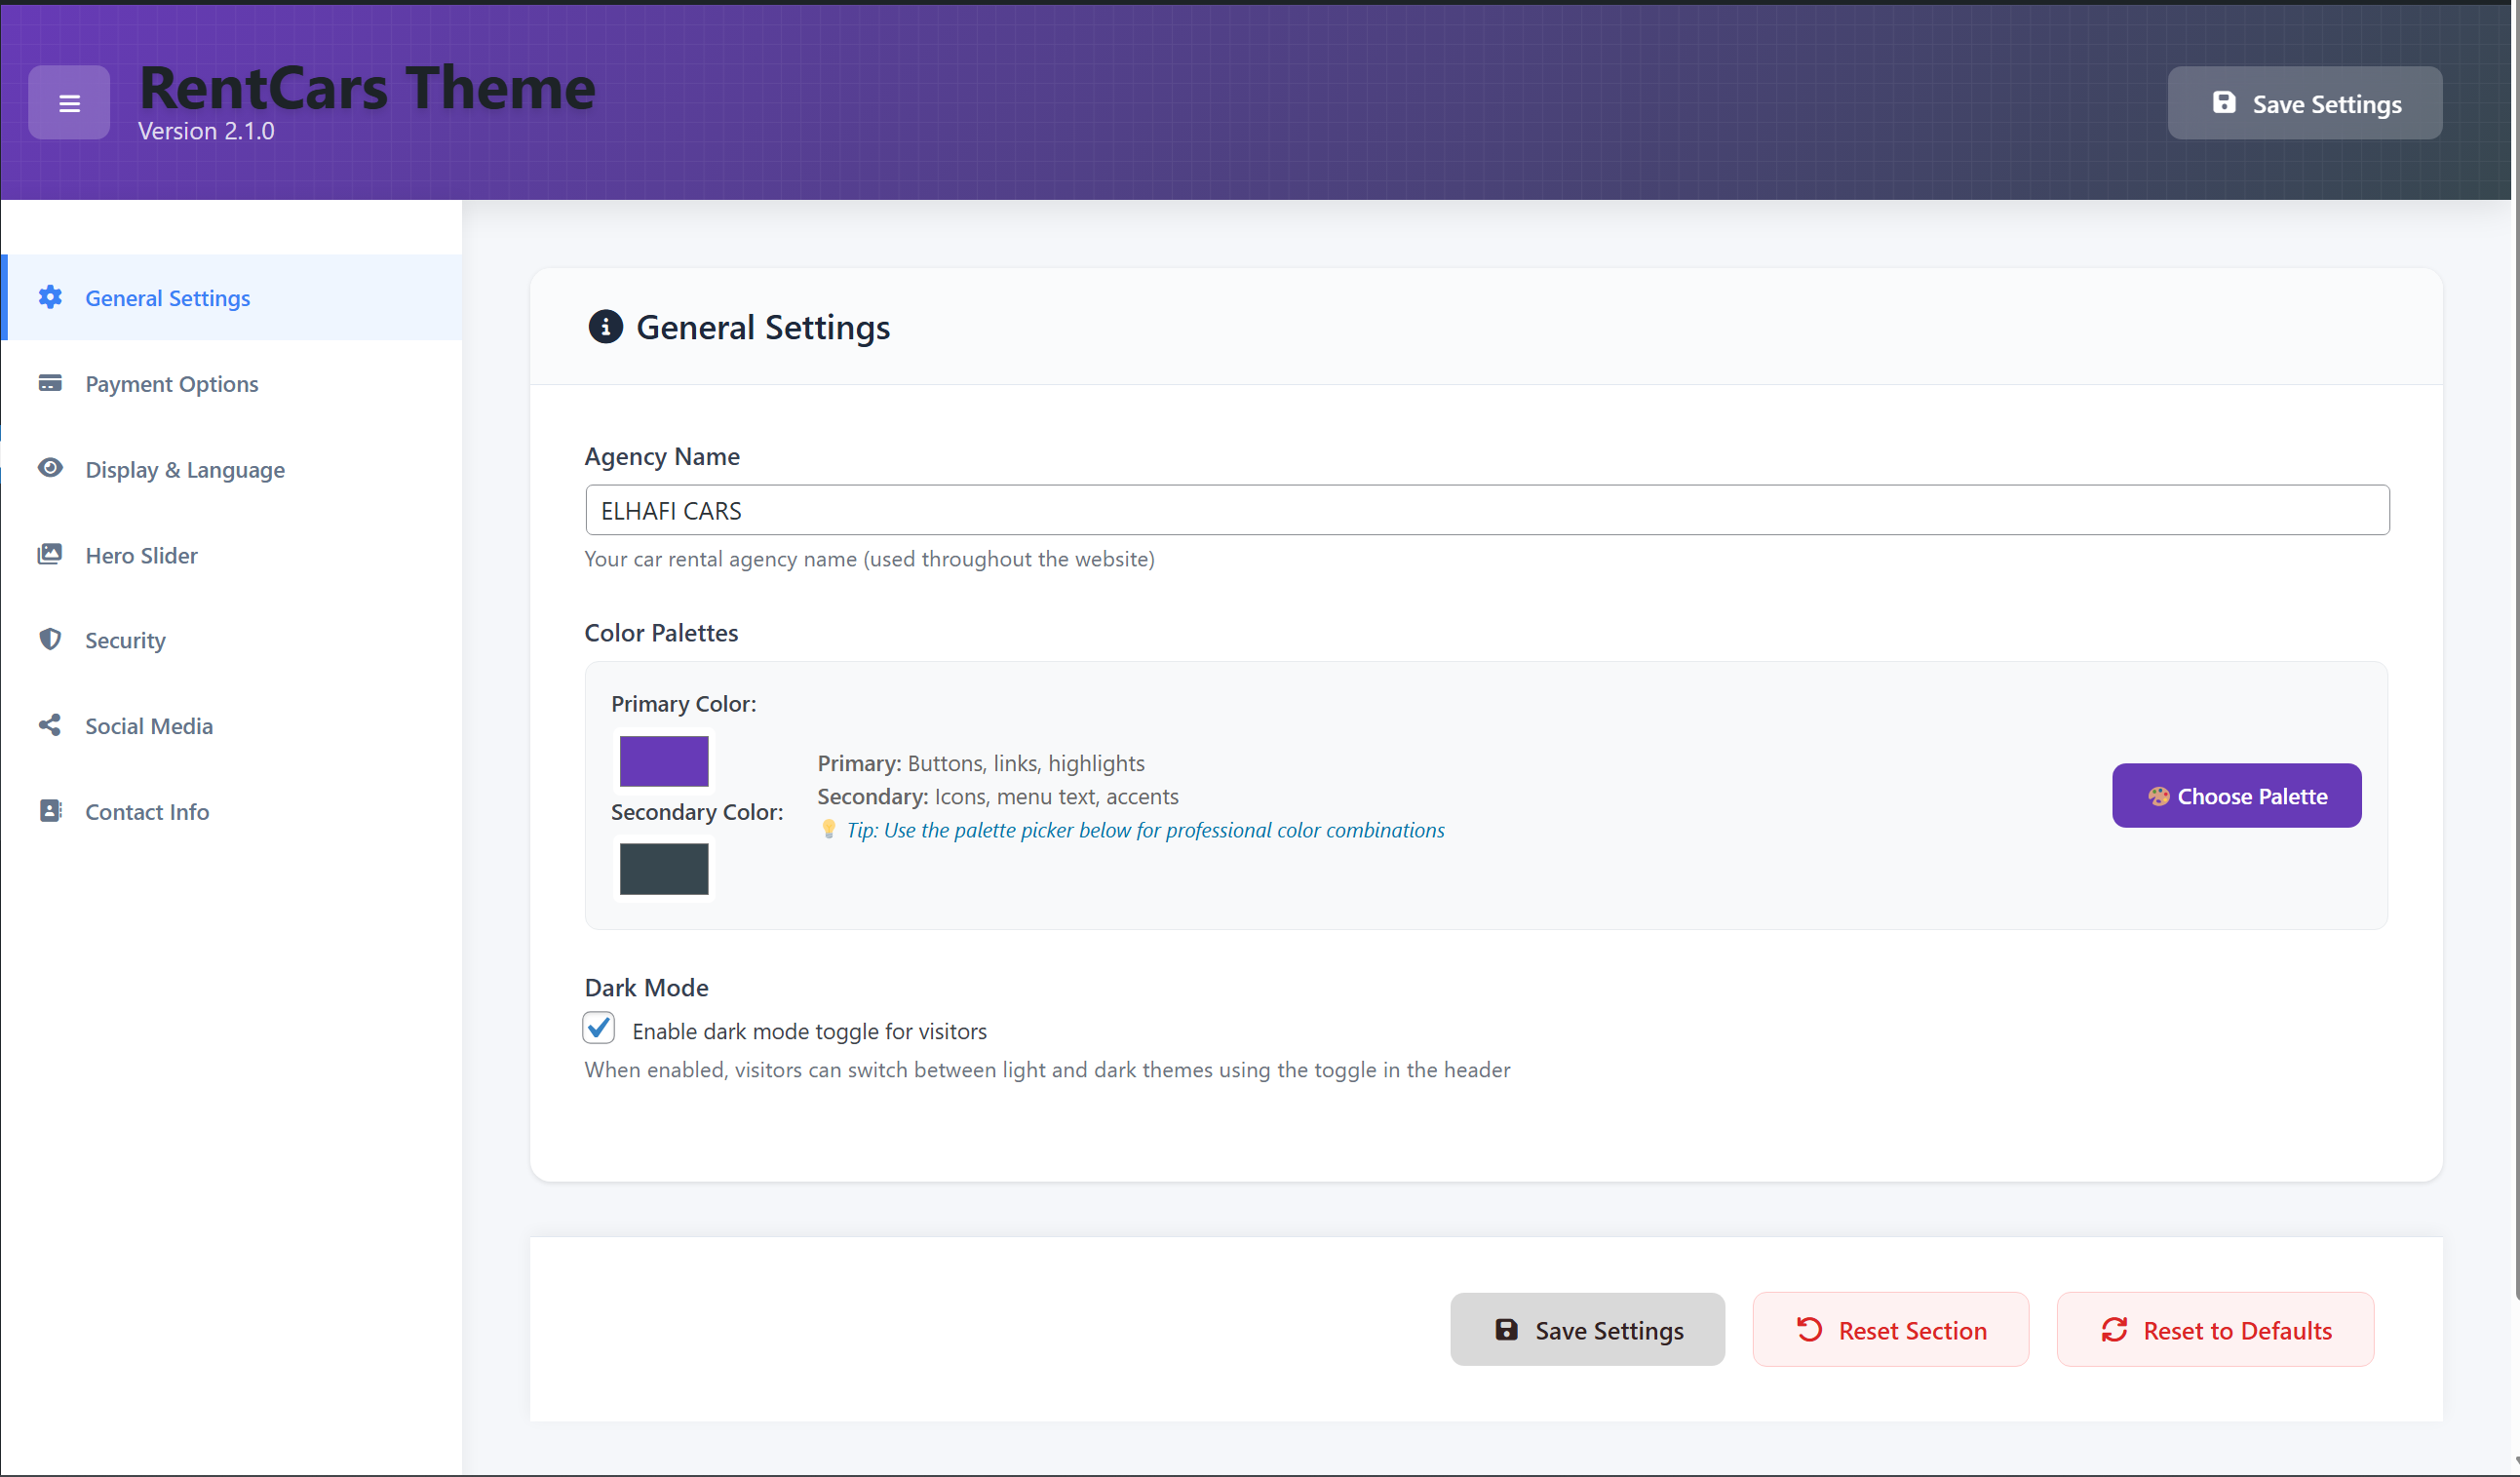The height and width of the screenshot is (1477, 2520).
Task: Click the dark Secondary Color swatch
Action: [x=664, y=869]
